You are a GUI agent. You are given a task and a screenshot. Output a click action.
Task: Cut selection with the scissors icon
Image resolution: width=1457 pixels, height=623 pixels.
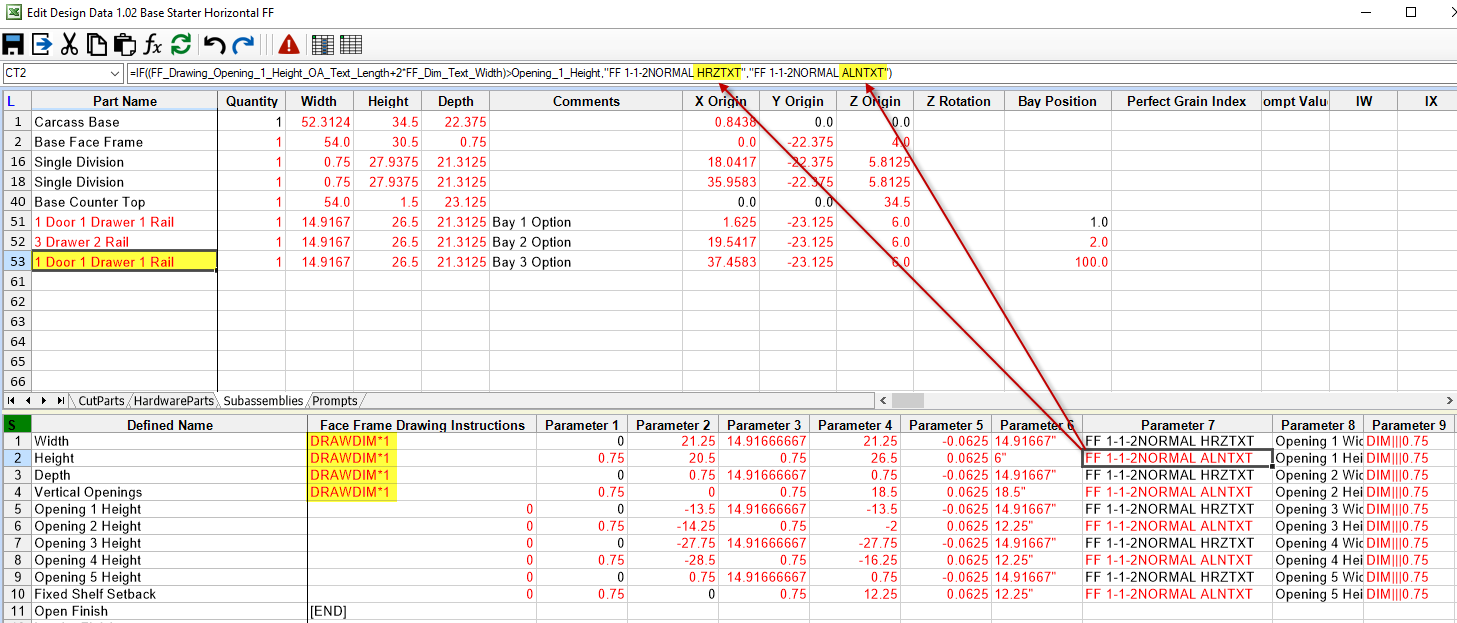coord(69,44)
